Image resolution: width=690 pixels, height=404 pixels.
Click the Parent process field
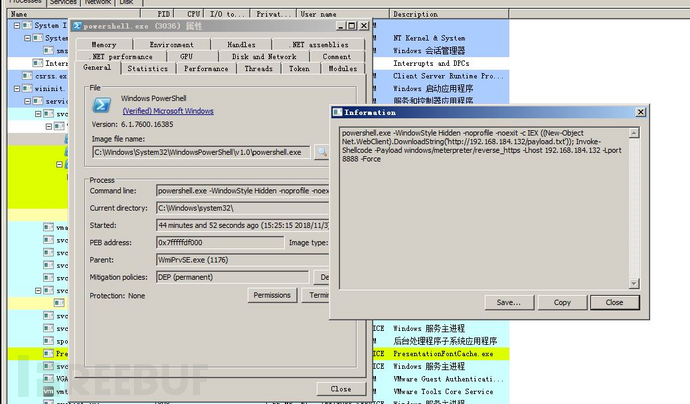[x=242, y=260]
